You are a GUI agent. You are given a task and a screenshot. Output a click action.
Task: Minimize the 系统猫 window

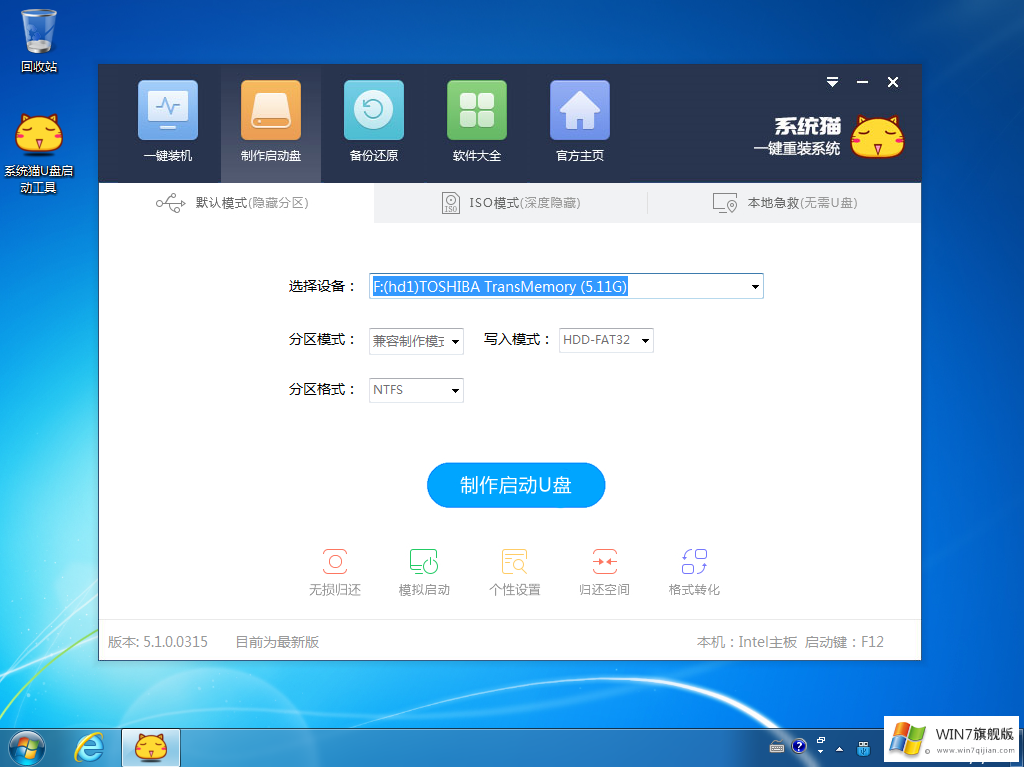[x=862, y=82]
